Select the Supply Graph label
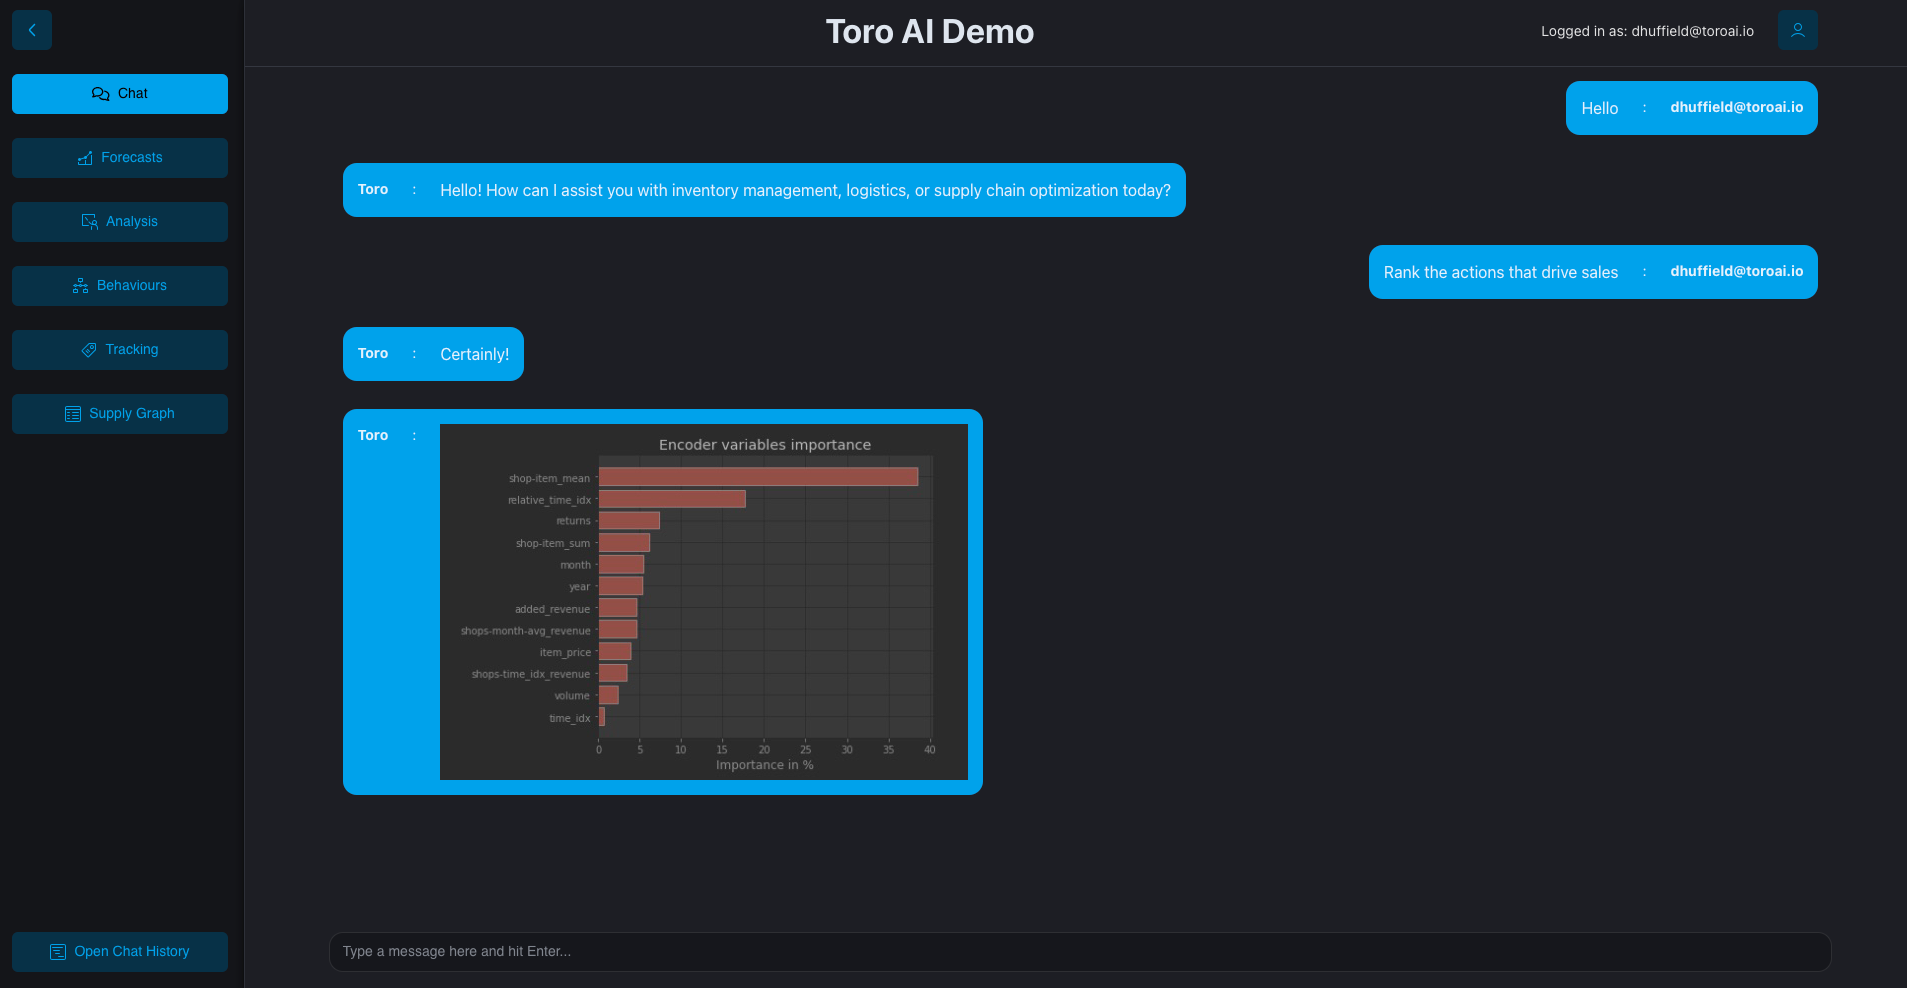This screenshot has height=988, width=1907. click(131, 414)
